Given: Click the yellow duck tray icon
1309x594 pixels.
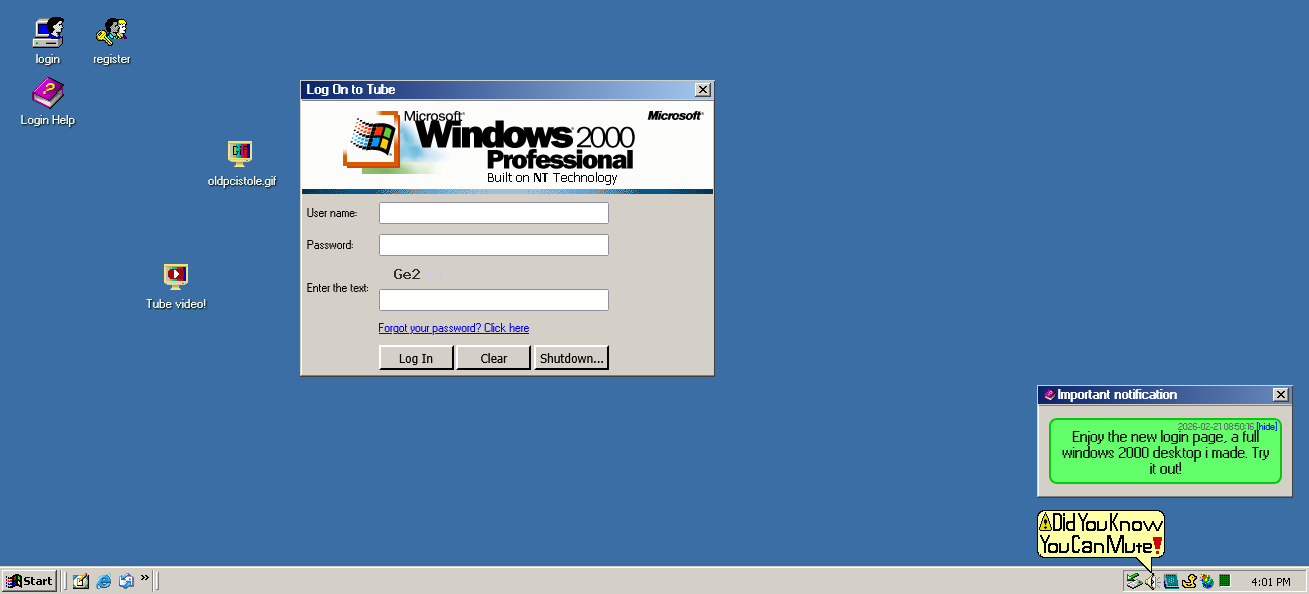Looking at the screenshot, I should tap(1189, 581).
